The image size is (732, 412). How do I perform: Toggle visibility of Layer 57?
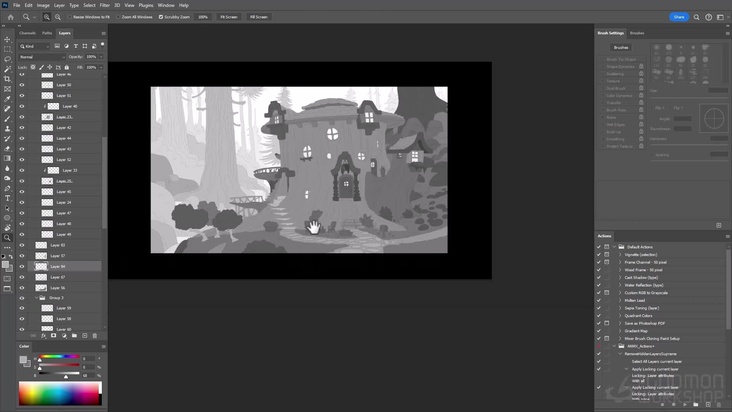tap(22, 256)
